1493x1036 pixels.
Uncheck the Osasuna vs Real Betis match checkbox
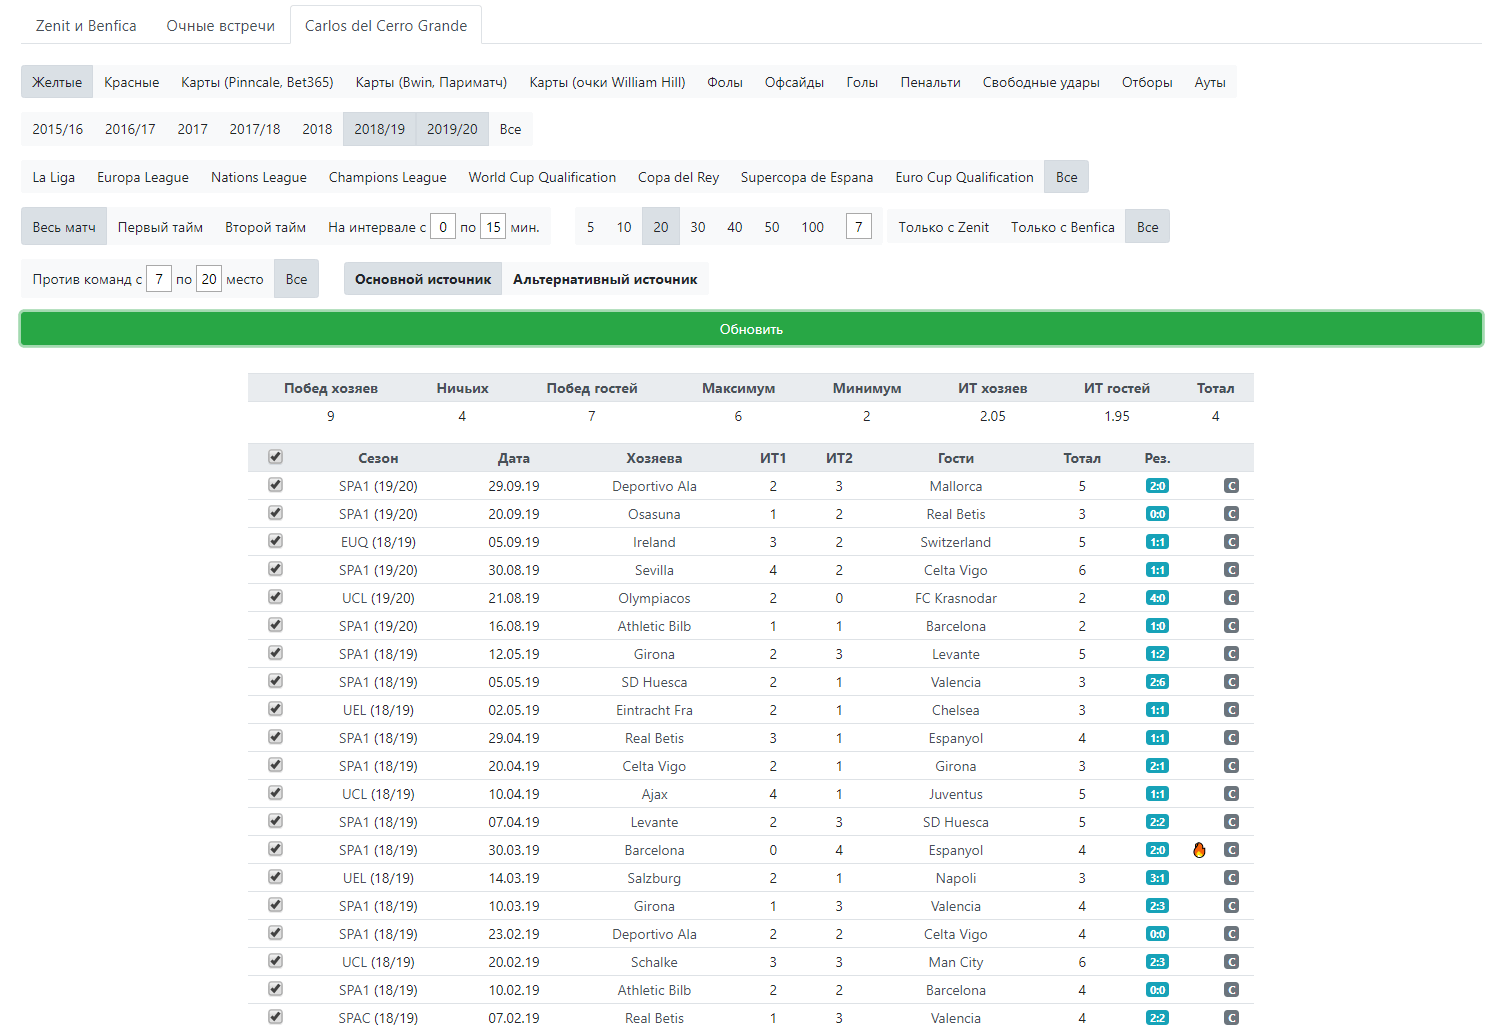pyautogui.click(x=275, y=513)
